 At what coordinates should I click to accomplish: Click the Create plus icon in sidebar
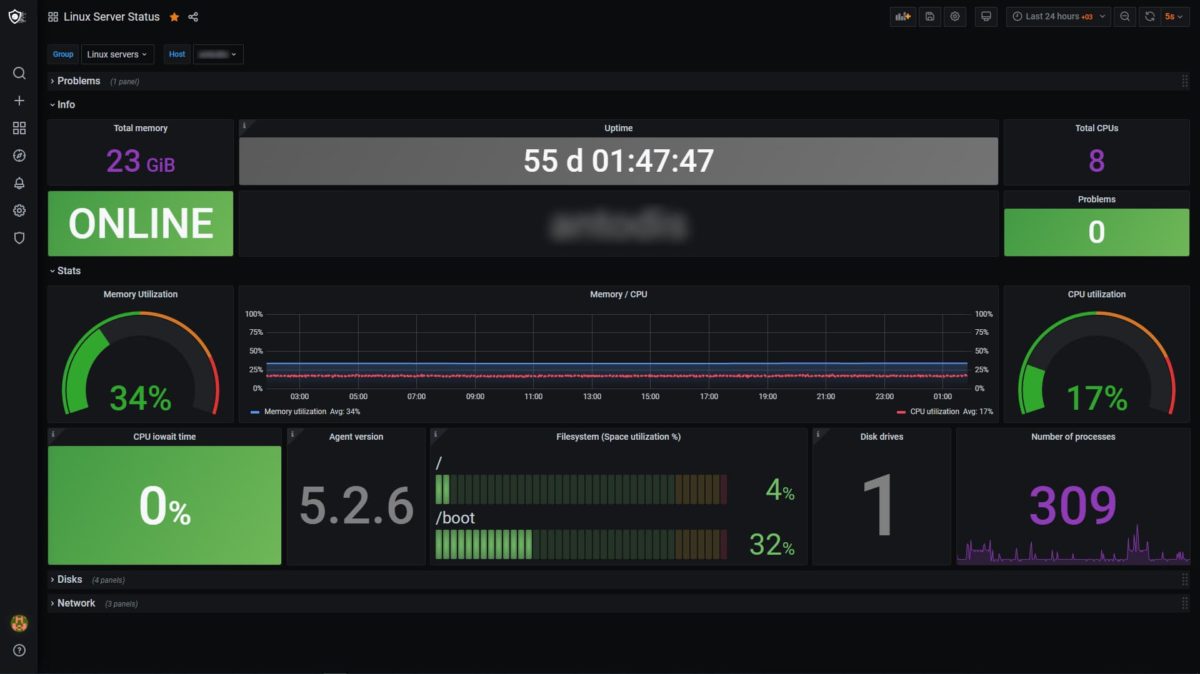tap(19, 101)
